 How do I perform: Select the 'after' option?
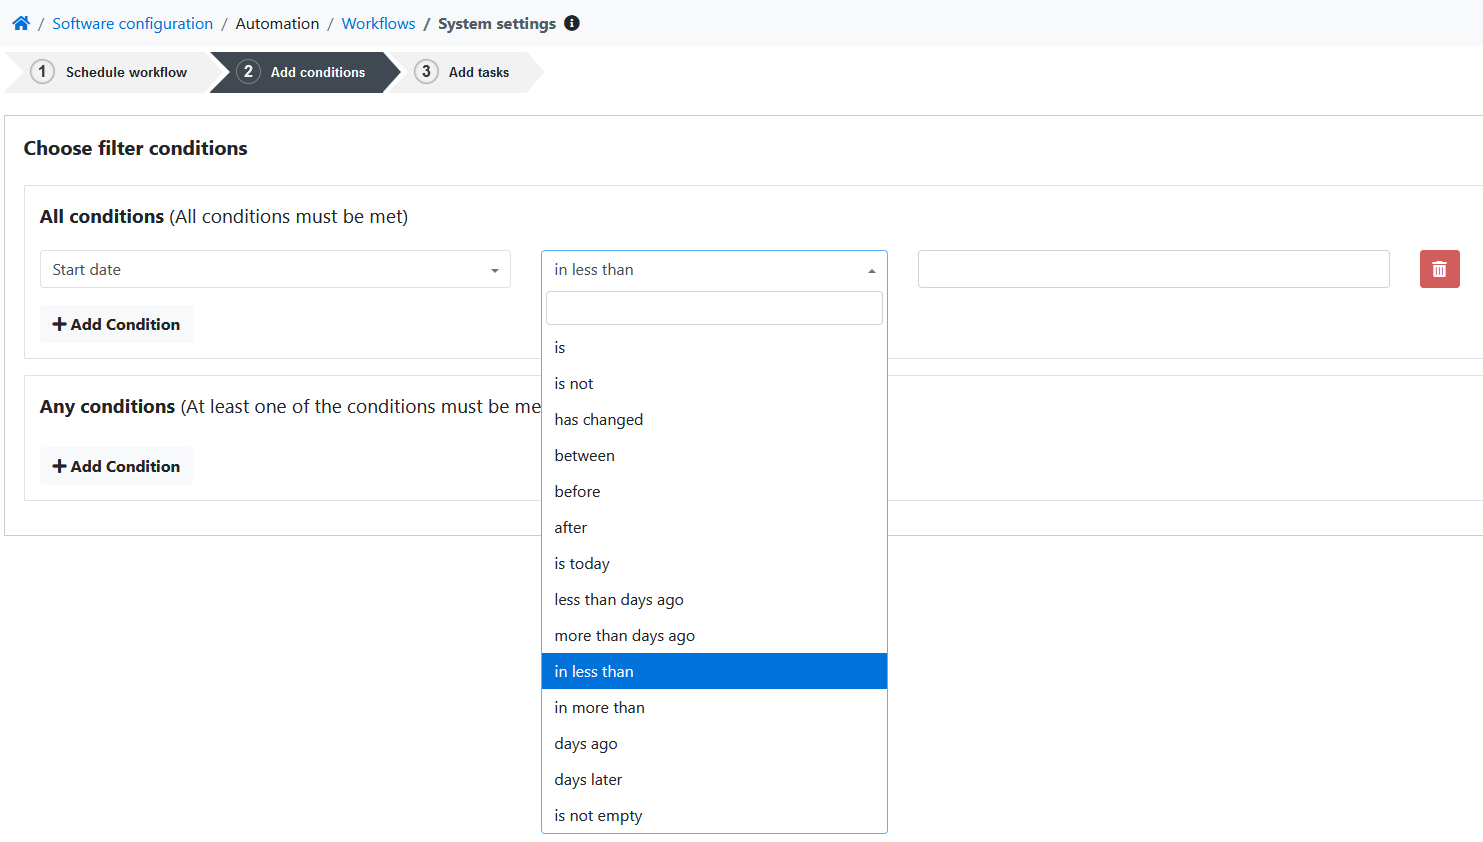click(x=714, y=527)
